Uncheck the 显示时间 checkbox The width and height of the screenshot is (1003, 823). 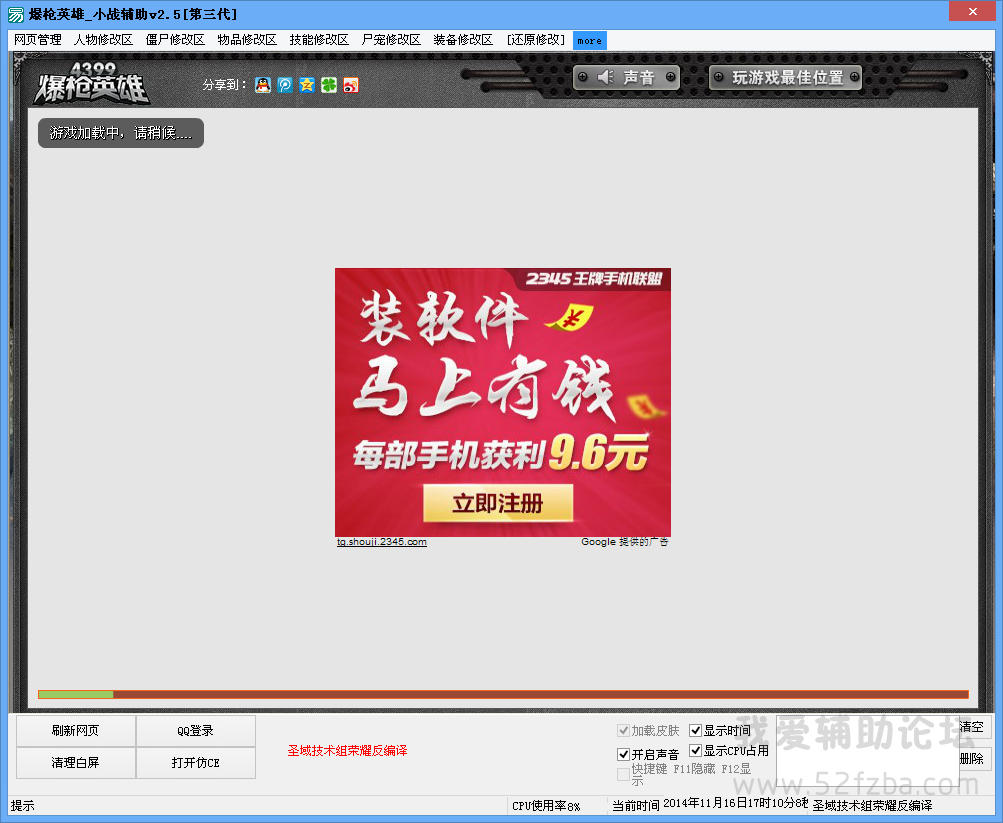(x=695, y=730)
